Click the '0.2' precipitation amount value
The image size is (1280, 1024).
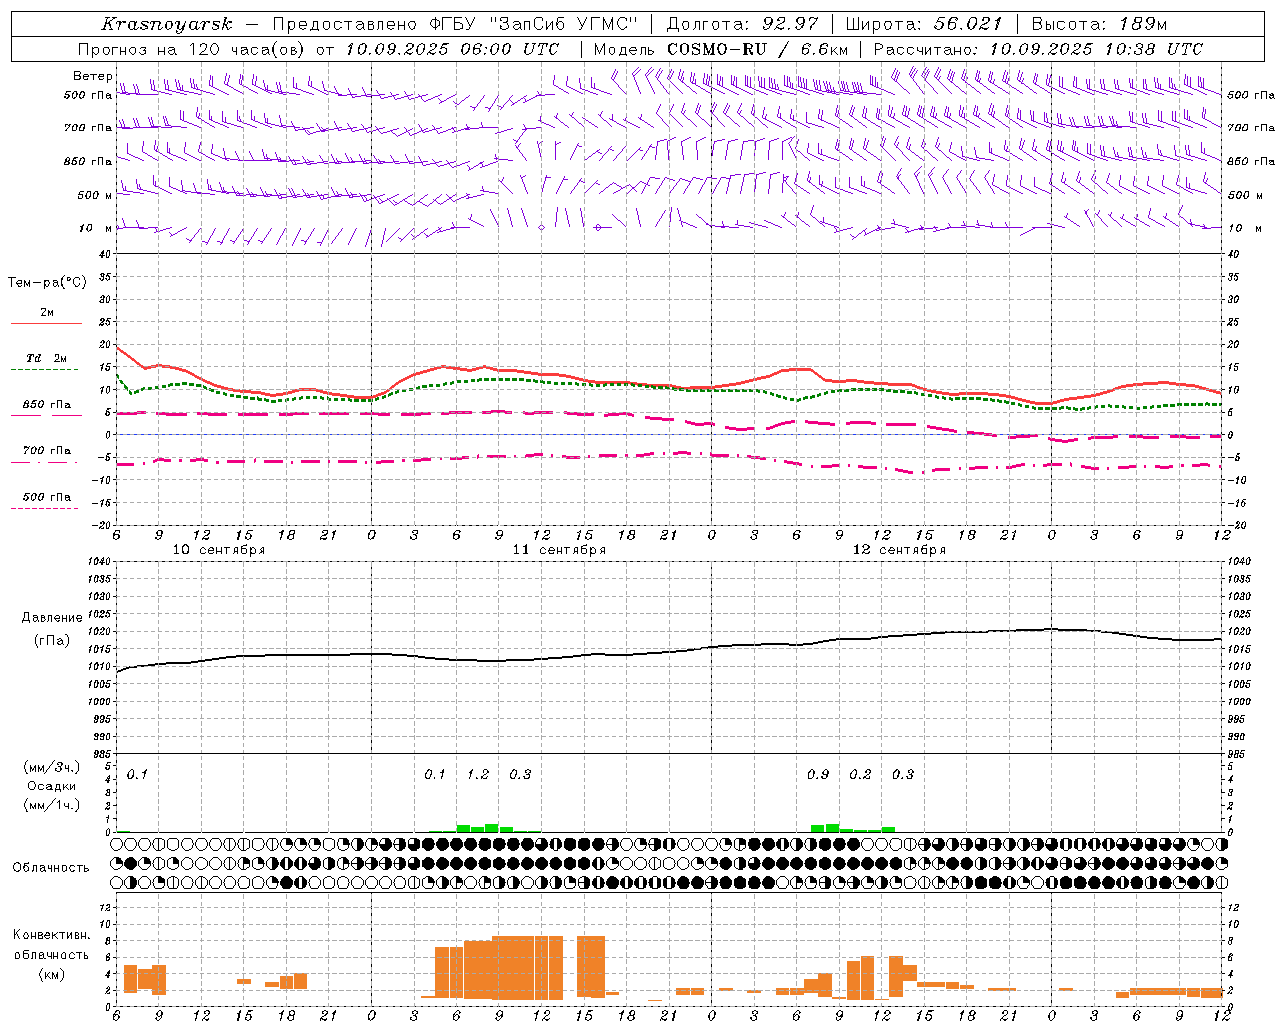pos(860,774)
